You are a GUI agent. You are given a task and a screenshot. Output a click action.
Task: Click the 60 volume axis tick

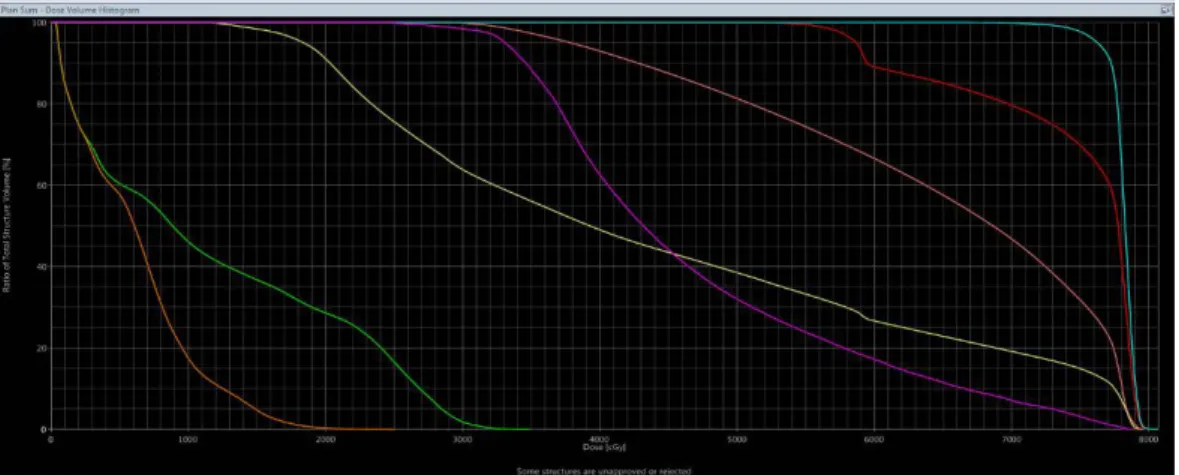[41, 185]
